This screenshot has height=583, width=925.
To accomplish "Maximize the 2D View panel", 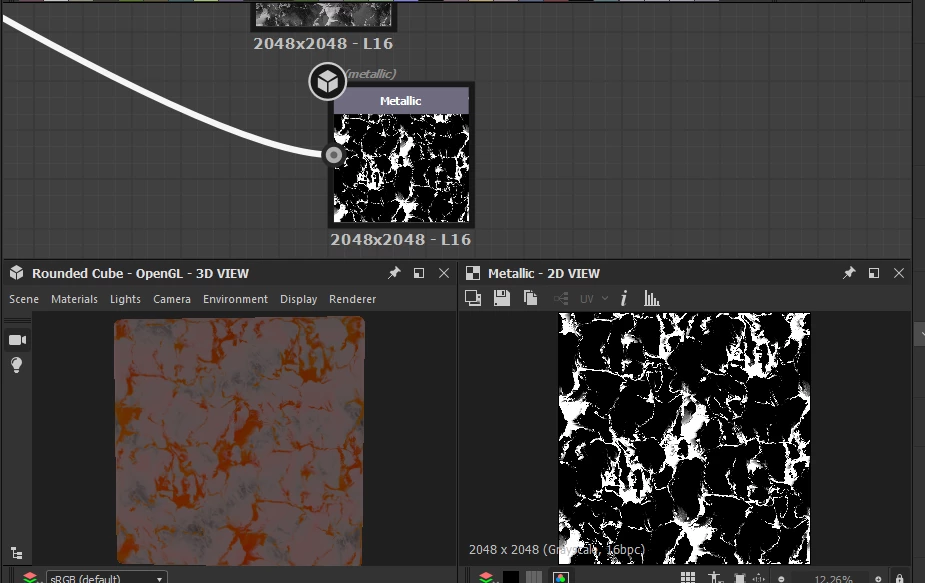I will 874,273.
